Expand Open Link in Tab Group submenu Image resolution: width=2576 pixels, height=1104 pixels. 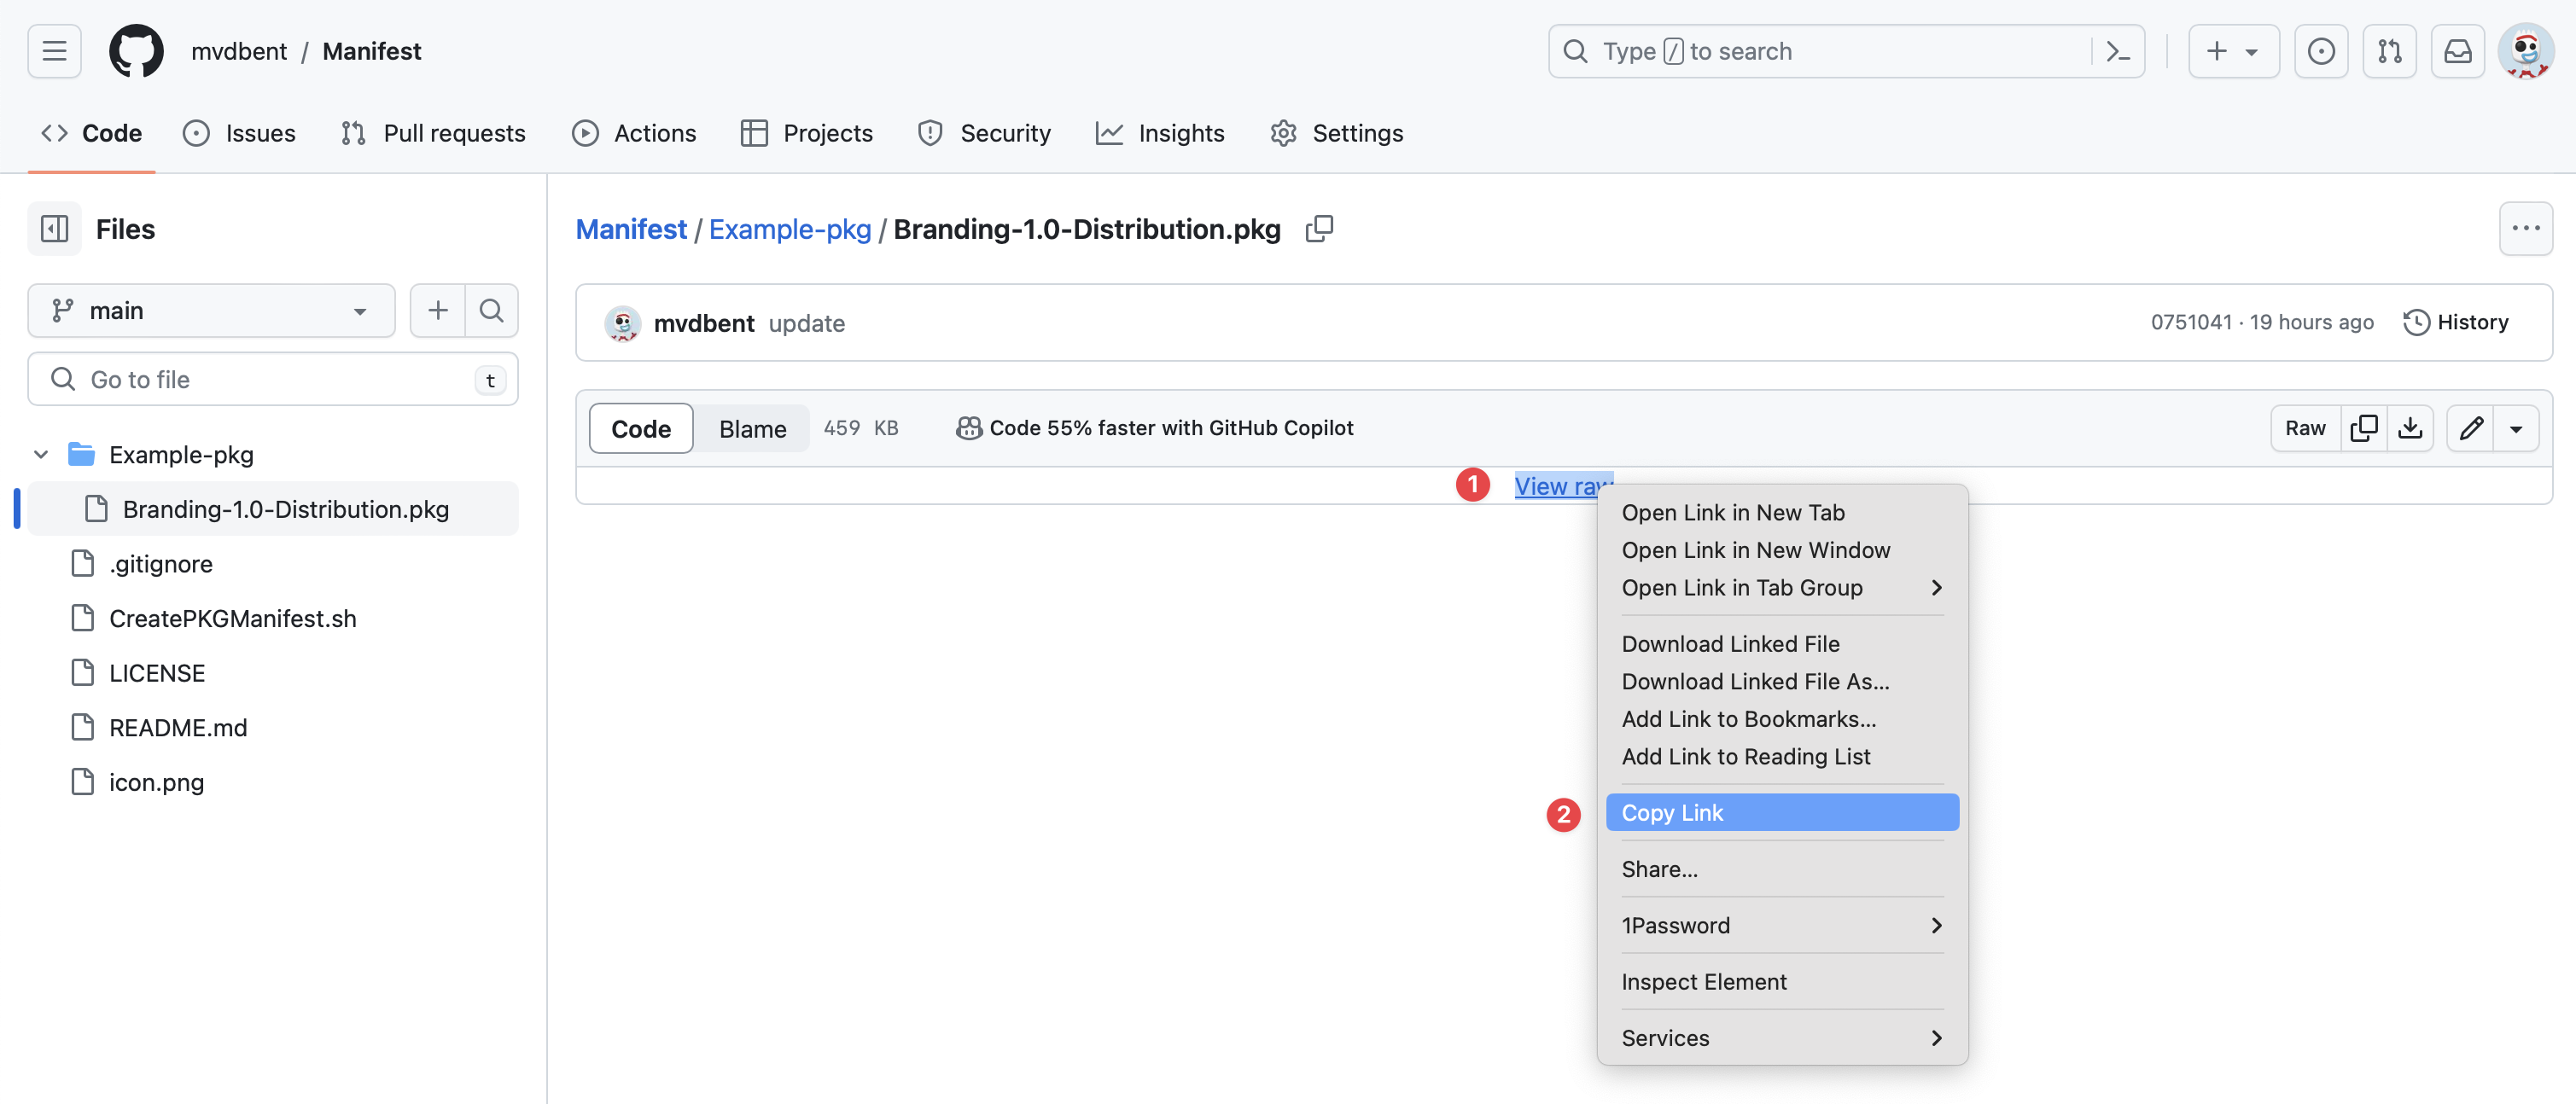[x=1782, y=588]
